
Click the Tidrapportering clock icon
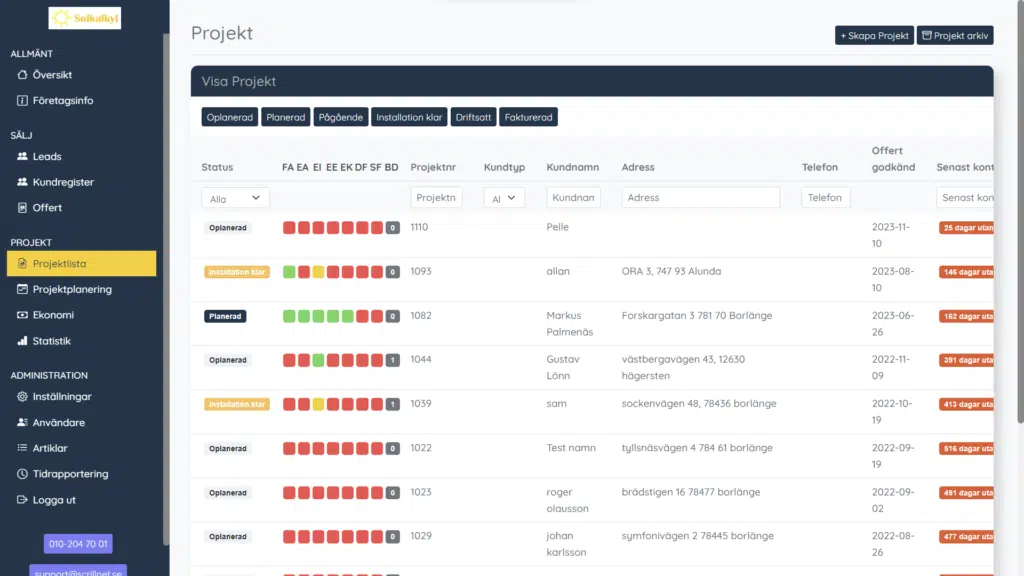tap(22, 473)
